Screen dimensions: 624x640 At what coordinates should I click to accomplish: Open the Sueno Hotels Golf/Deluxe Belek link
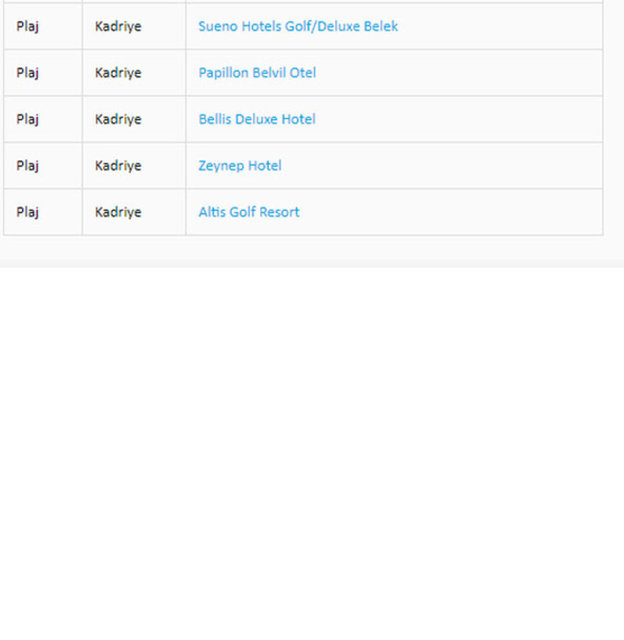pyautogui.click(x=297, y=26)
